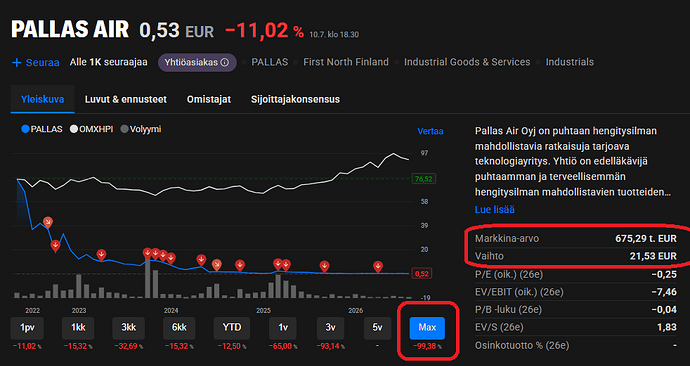Open the PALLAS ticker link

(x=269, y=62)
